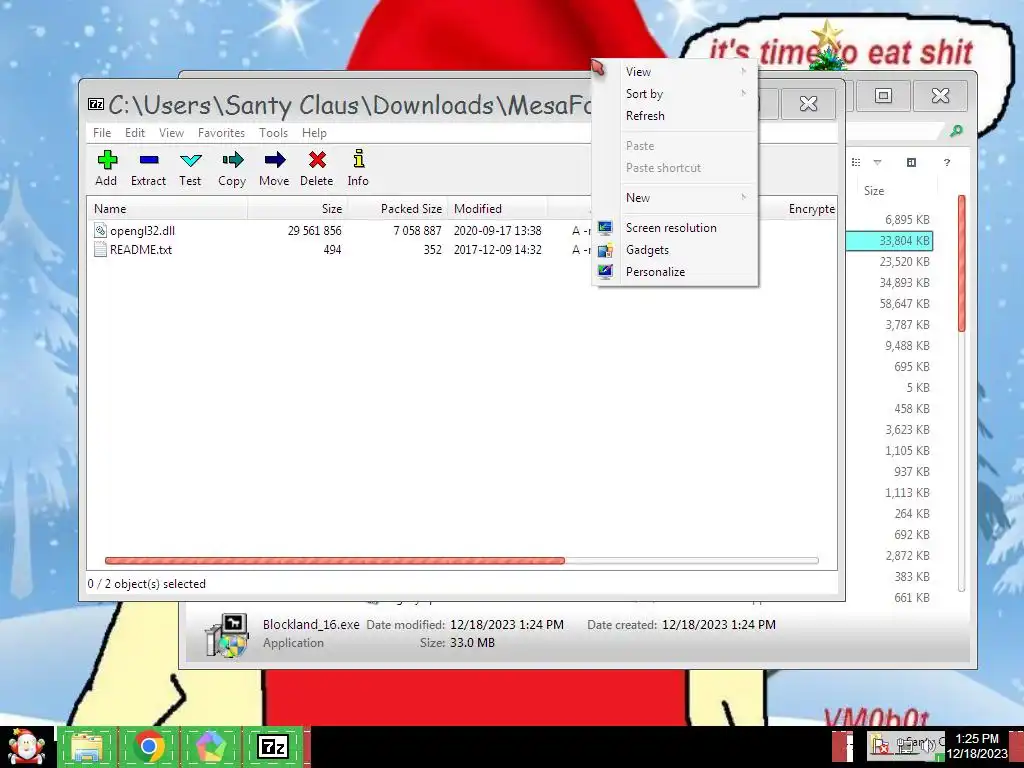Click the opengl32.dll file icon
Image resolution: width=1024 pixels, height=768 pixels.
[x=100, y=231]
